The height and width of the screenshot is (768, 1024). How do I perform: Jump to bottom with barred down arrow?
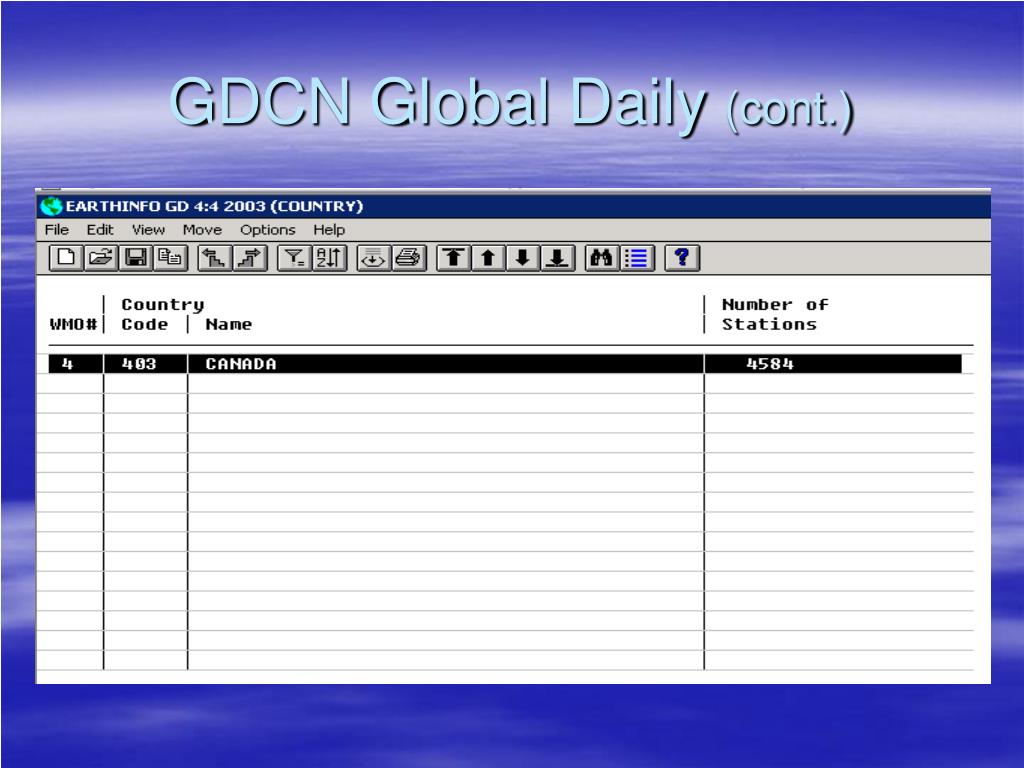pyautogui.click(x=557, y=257)
